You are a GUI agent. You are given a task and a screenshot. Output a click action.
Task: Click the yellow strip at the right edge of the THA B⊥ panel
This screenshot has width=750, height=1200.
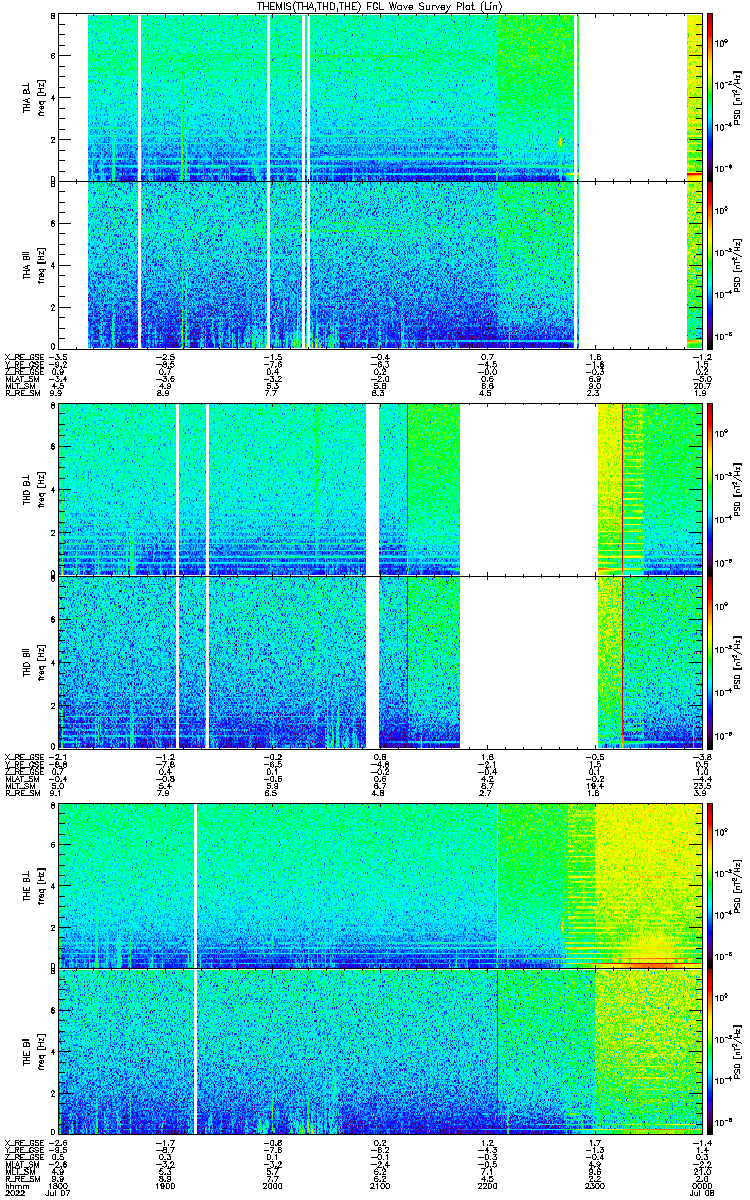pyautogui.click(x=694, y=97)
